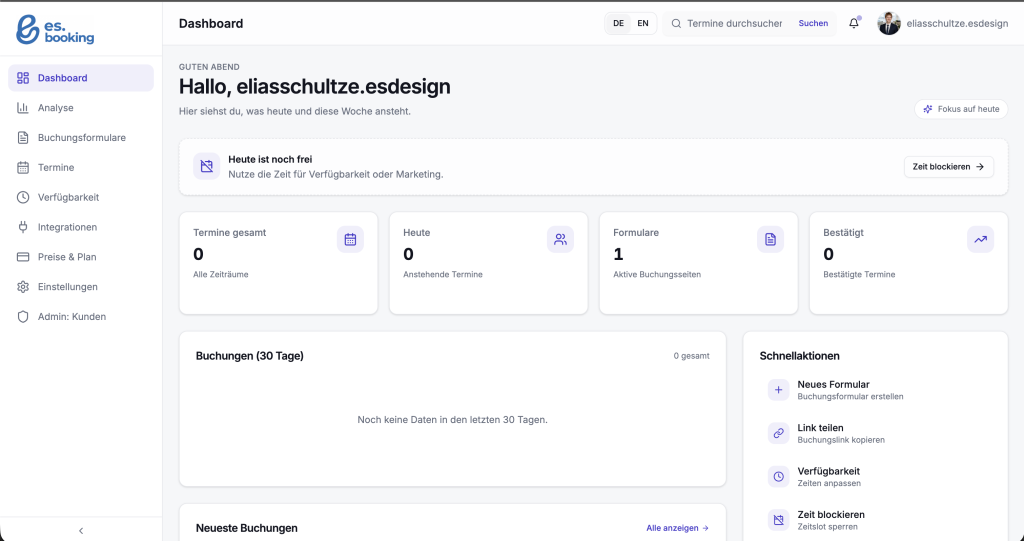
Task: Open Admin: Kunden page
Action: [81, 317]
